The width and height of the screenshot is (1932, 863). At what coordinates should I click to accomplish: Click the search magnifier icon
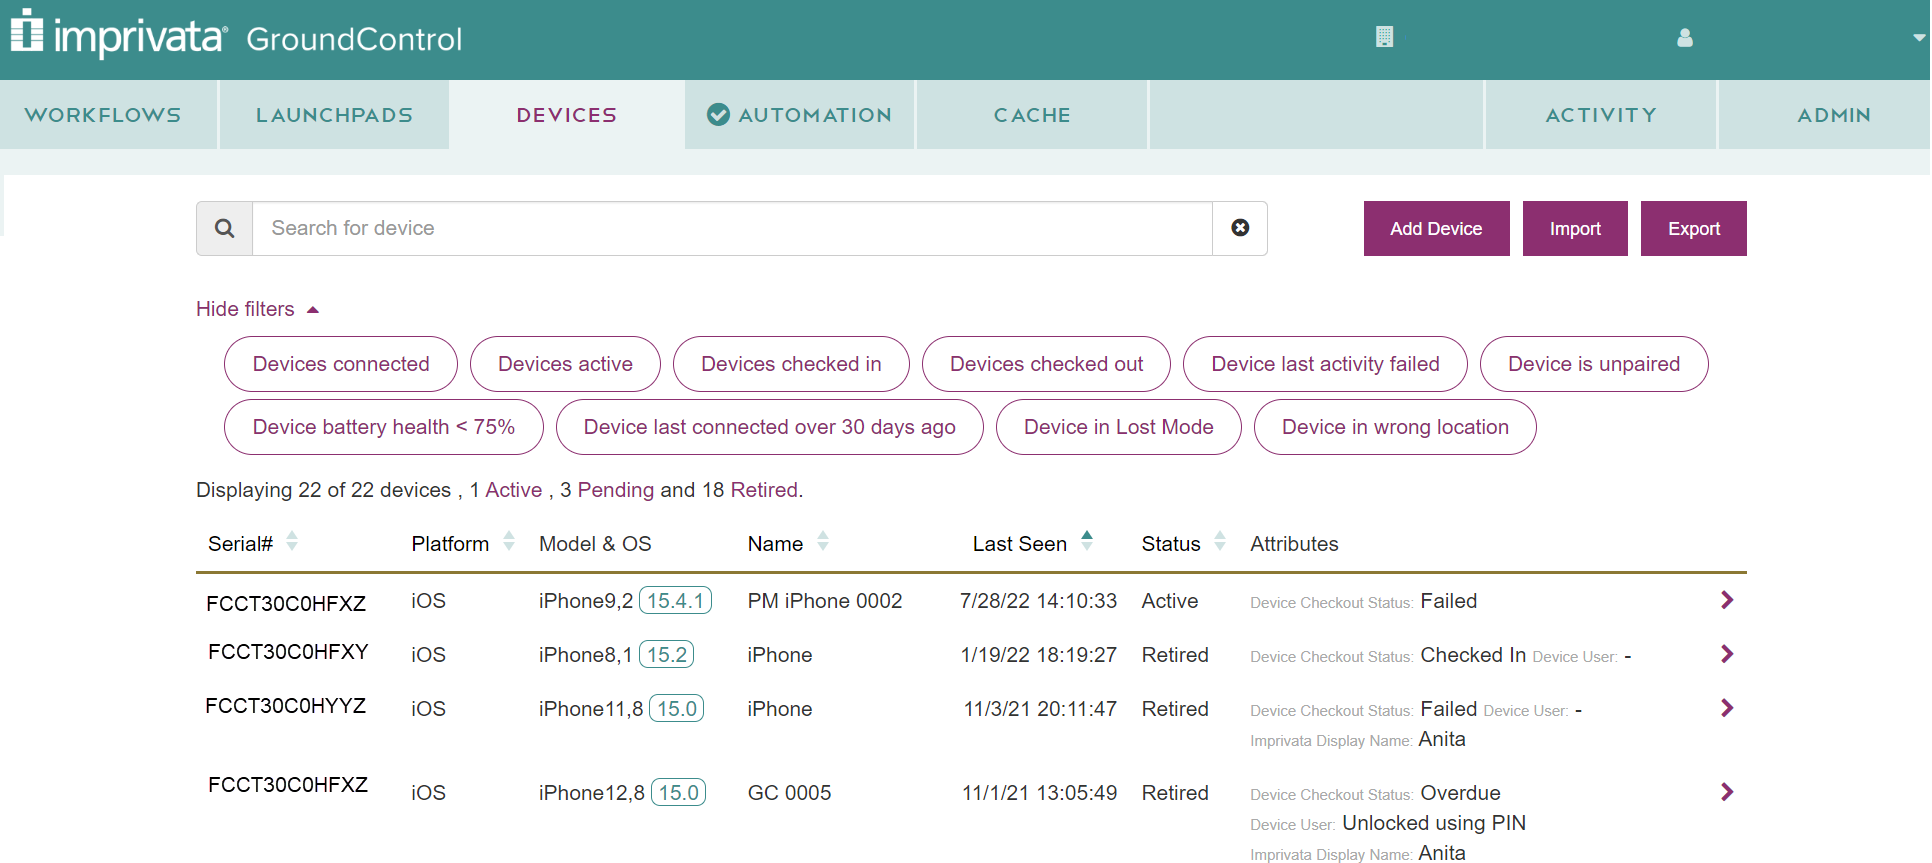pyautogui.click(x=225, y=228)
